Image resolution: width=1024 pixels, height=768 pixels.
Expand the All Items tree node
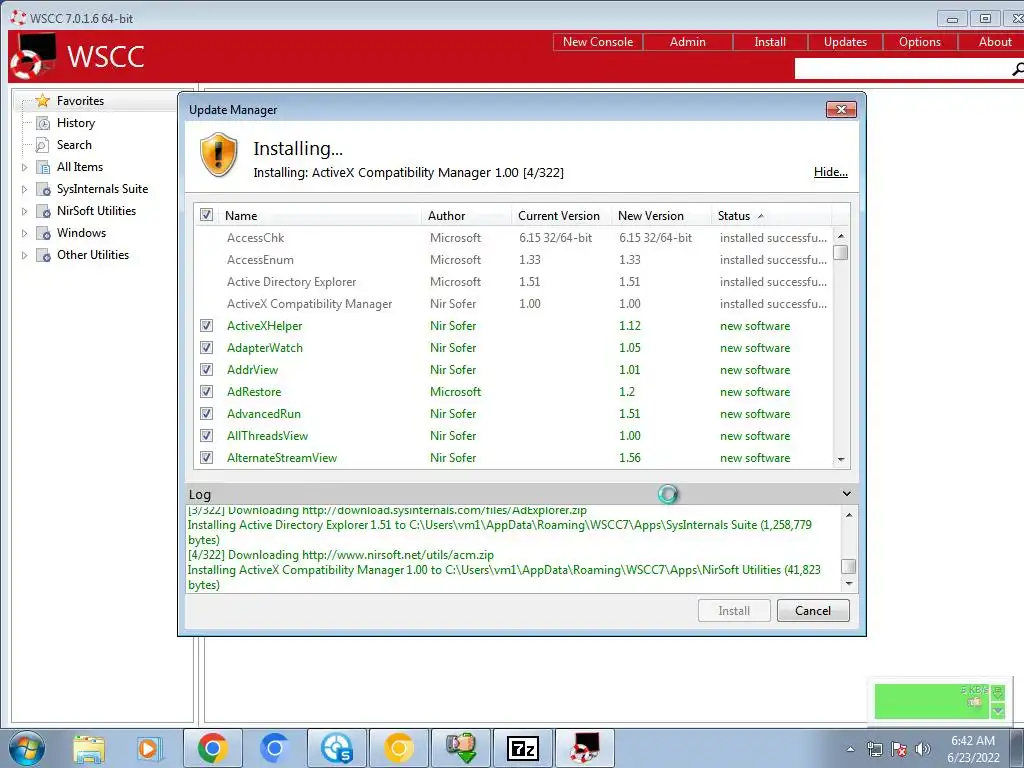pos(24,167)
